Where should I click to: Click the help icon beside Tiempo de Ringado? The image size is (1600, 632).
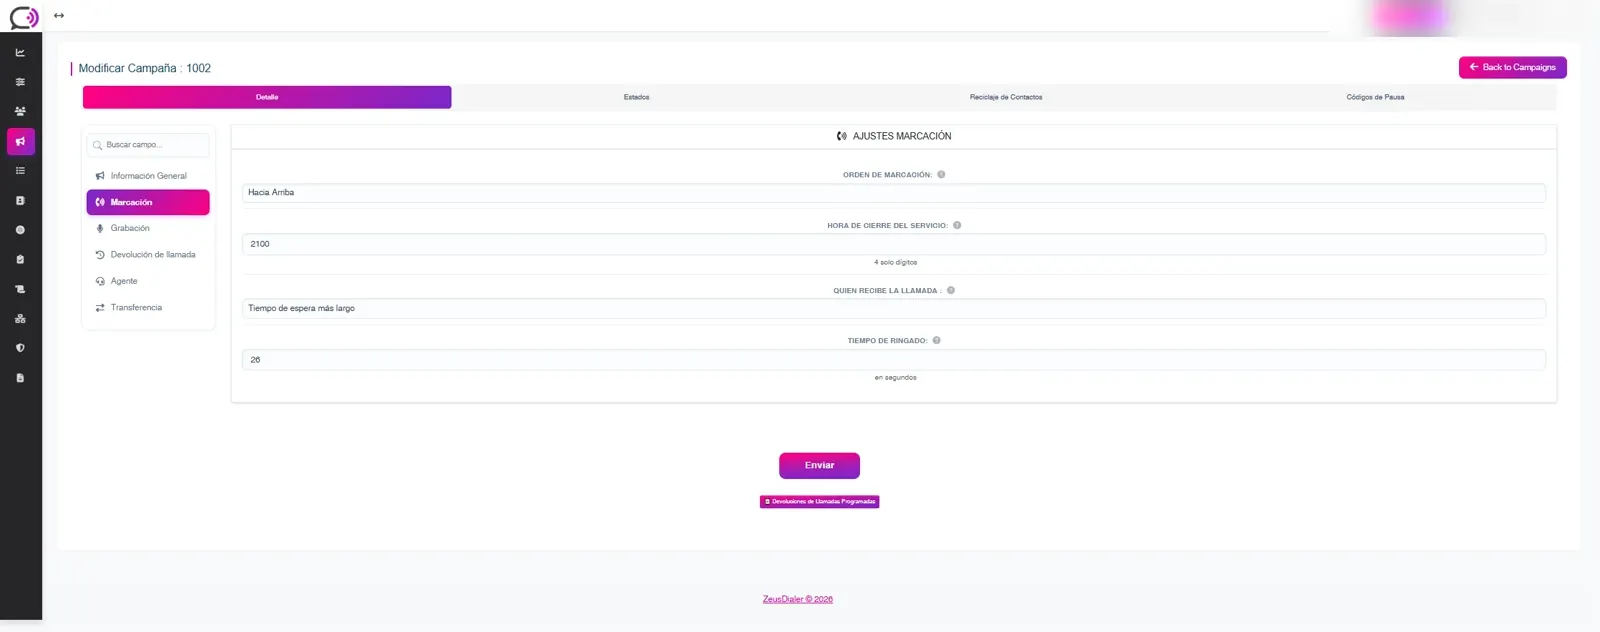(937, 340)
